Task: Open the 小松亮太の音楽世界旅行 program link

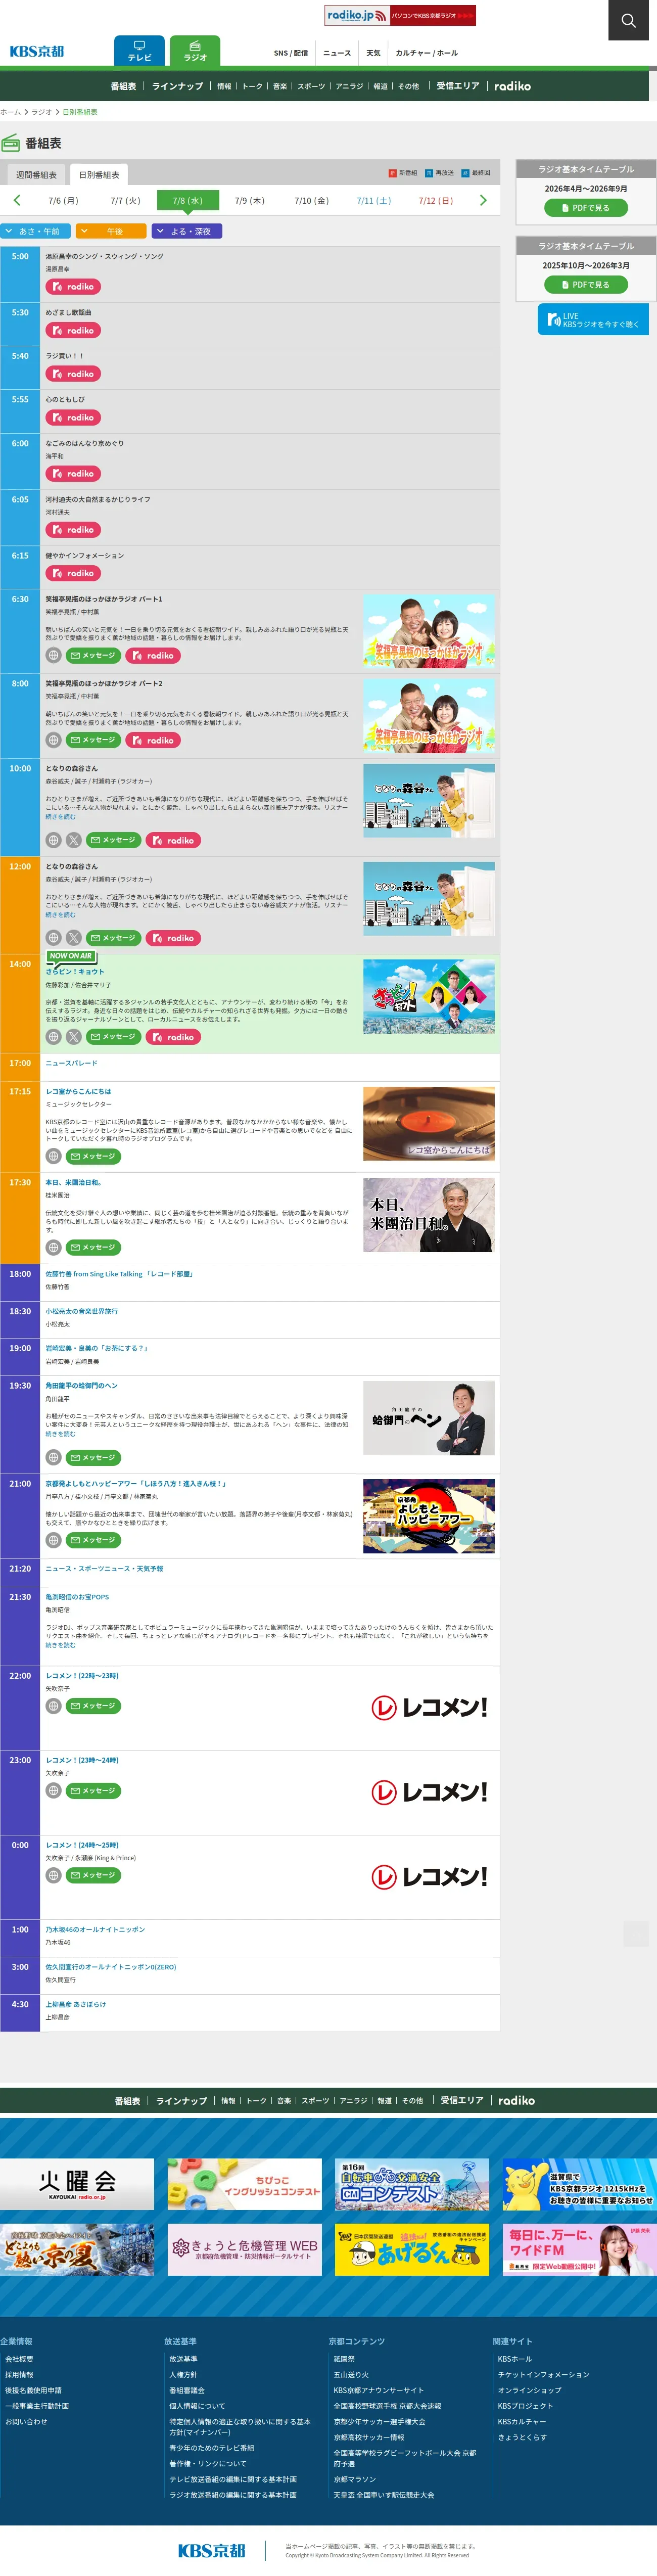Action: [x=81, y=1311]
